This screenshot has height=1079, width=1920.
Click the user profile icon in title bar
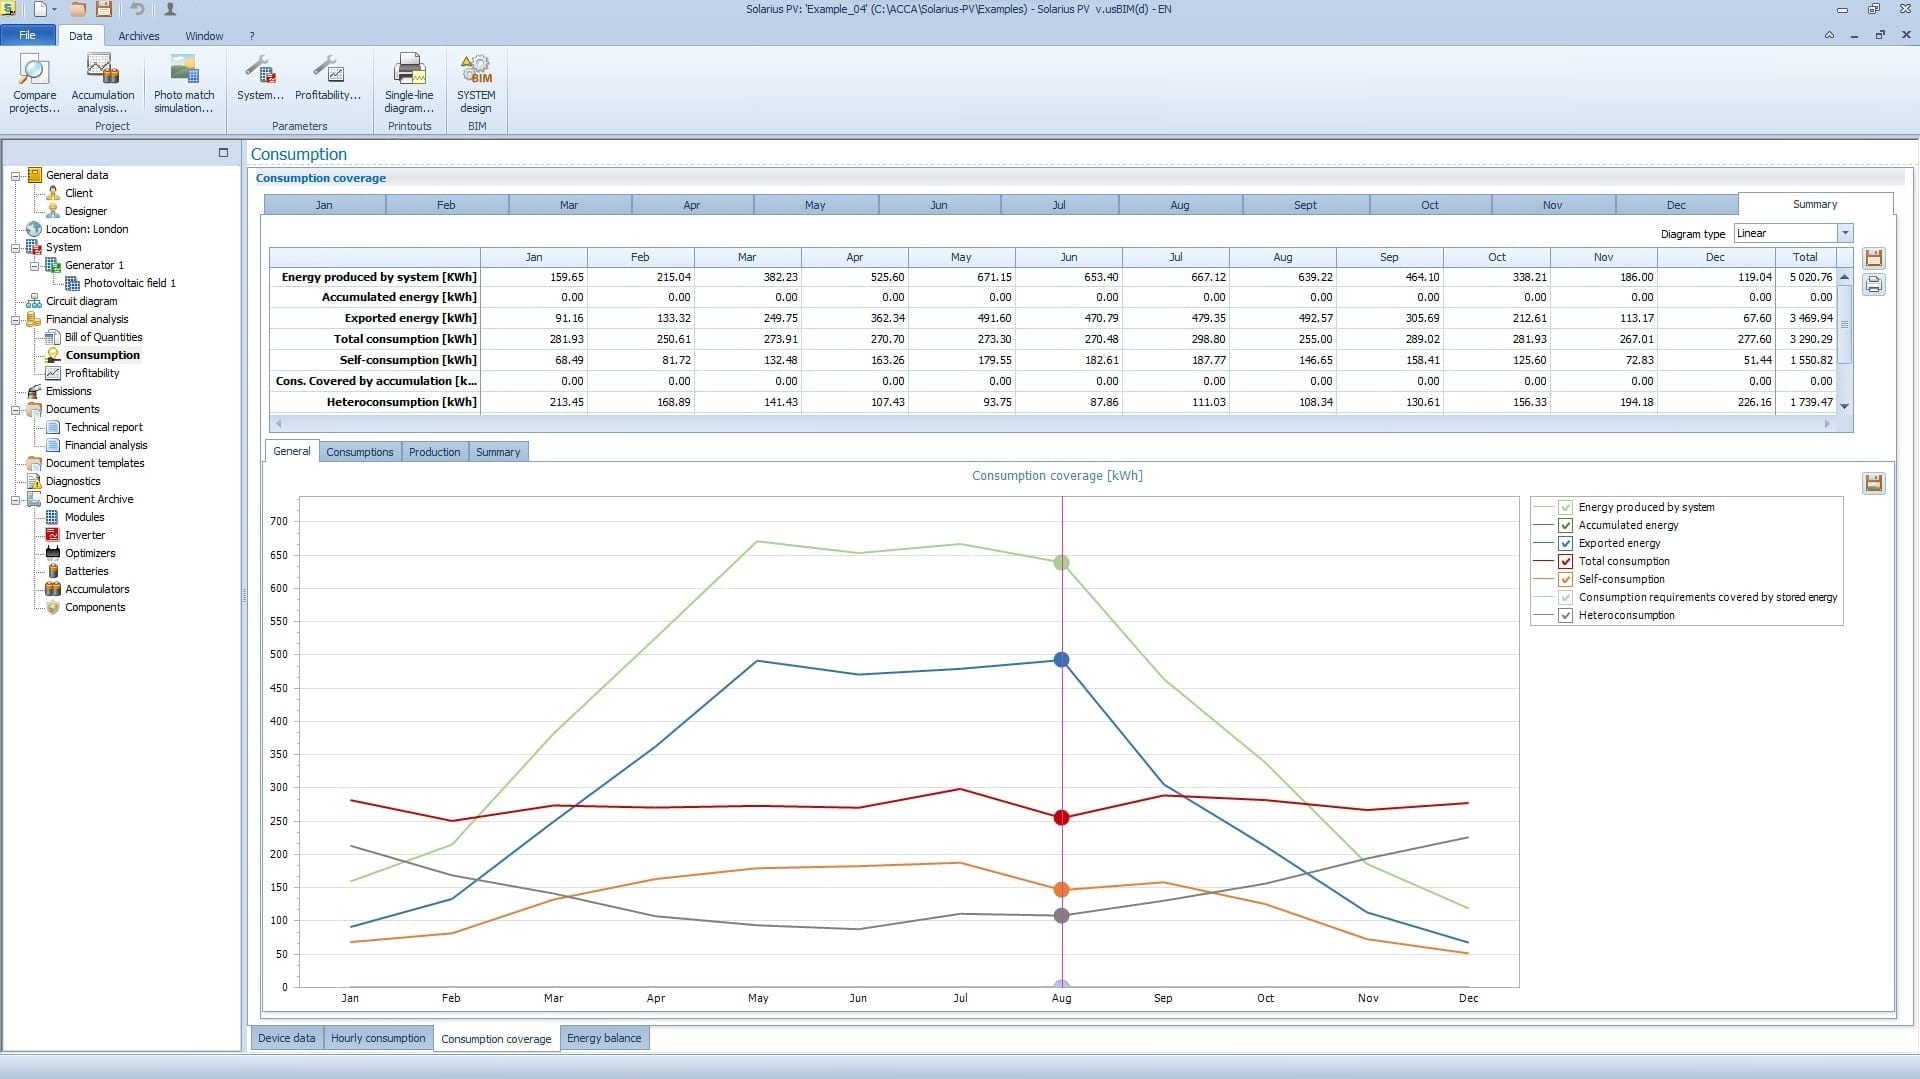pyautogui.click(x=170, y=9)
